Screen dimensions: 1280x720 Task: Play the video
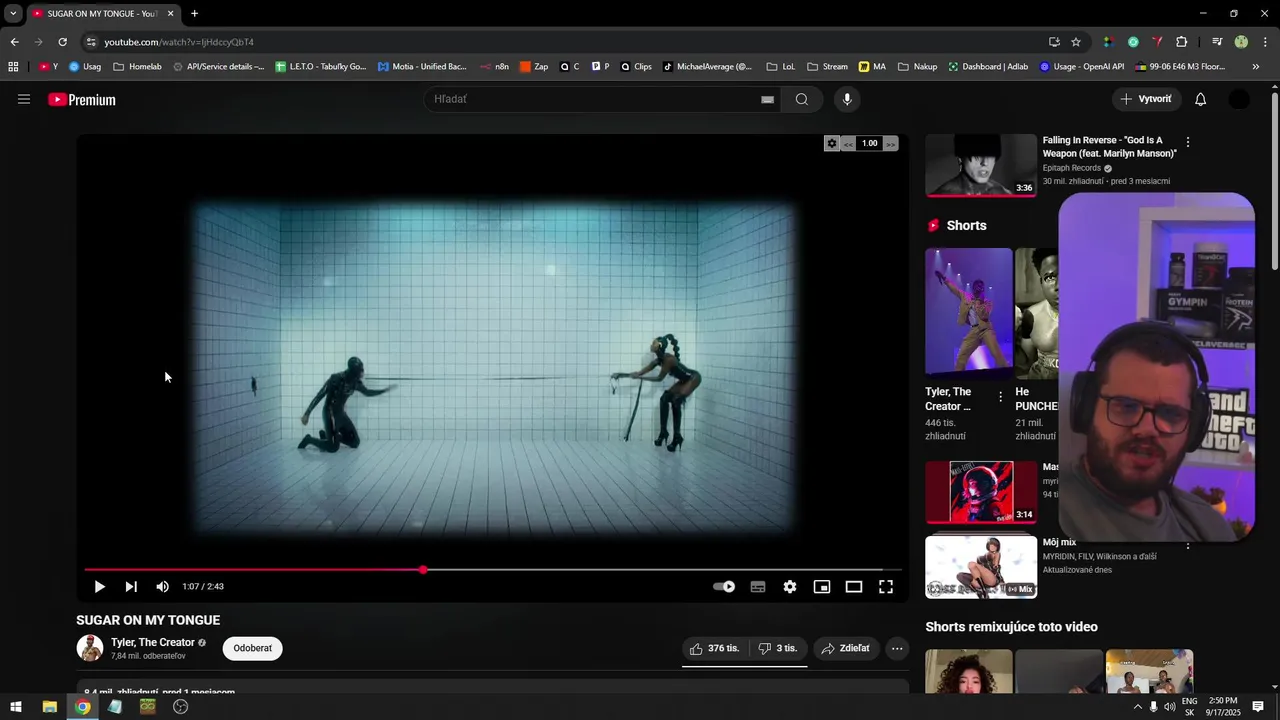[99, 587]
